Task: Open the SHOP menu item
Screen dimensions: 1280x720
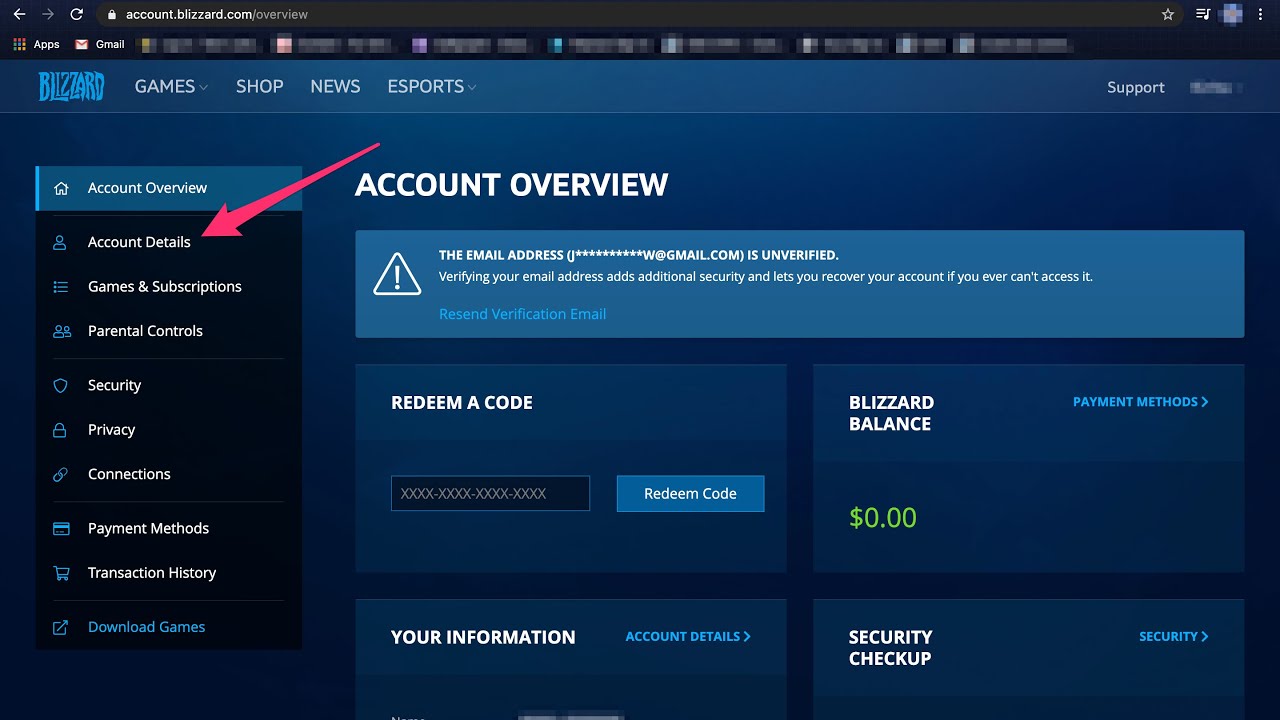Action: tap(260, 87)
